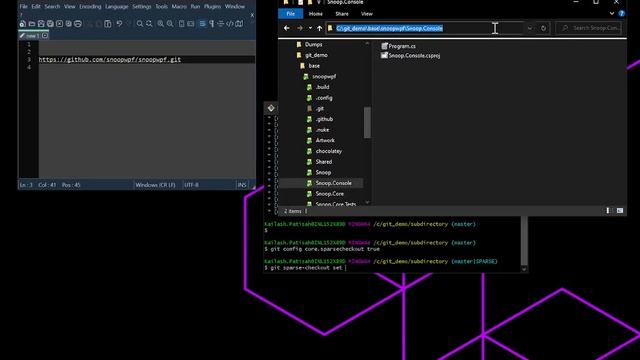Expand the address bar history dropdown
This screenshot has height=360, width=640.
click(529, 28)
